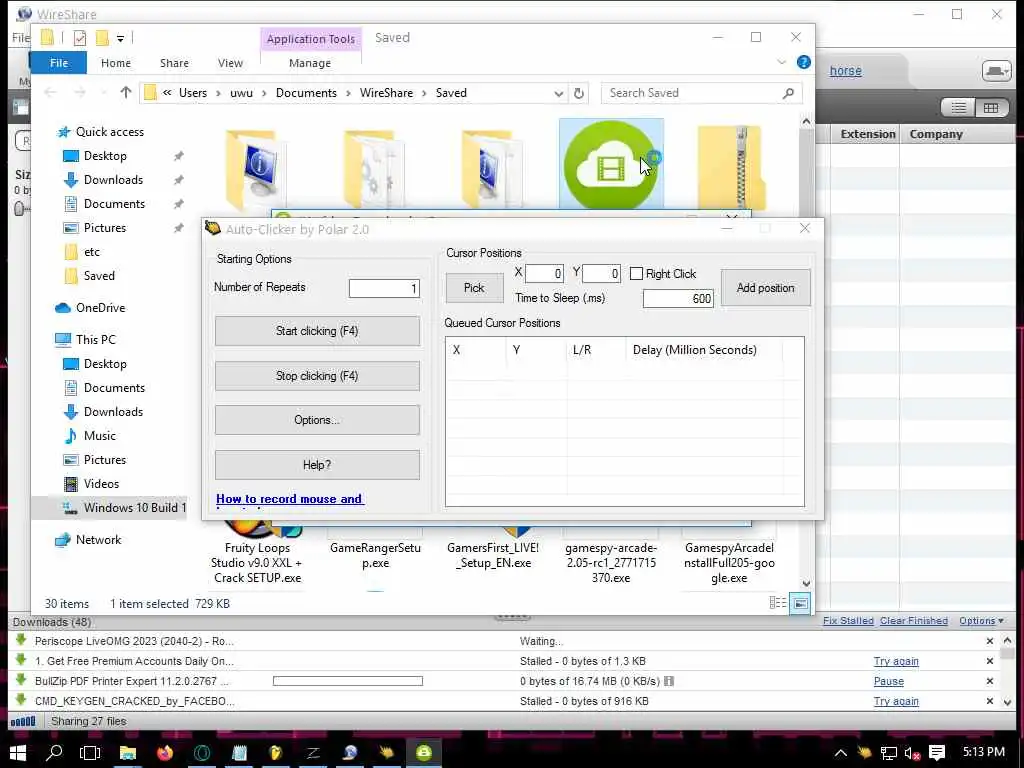
Task: Switch Explorer to details view icon
Action: tap(777, 604)
